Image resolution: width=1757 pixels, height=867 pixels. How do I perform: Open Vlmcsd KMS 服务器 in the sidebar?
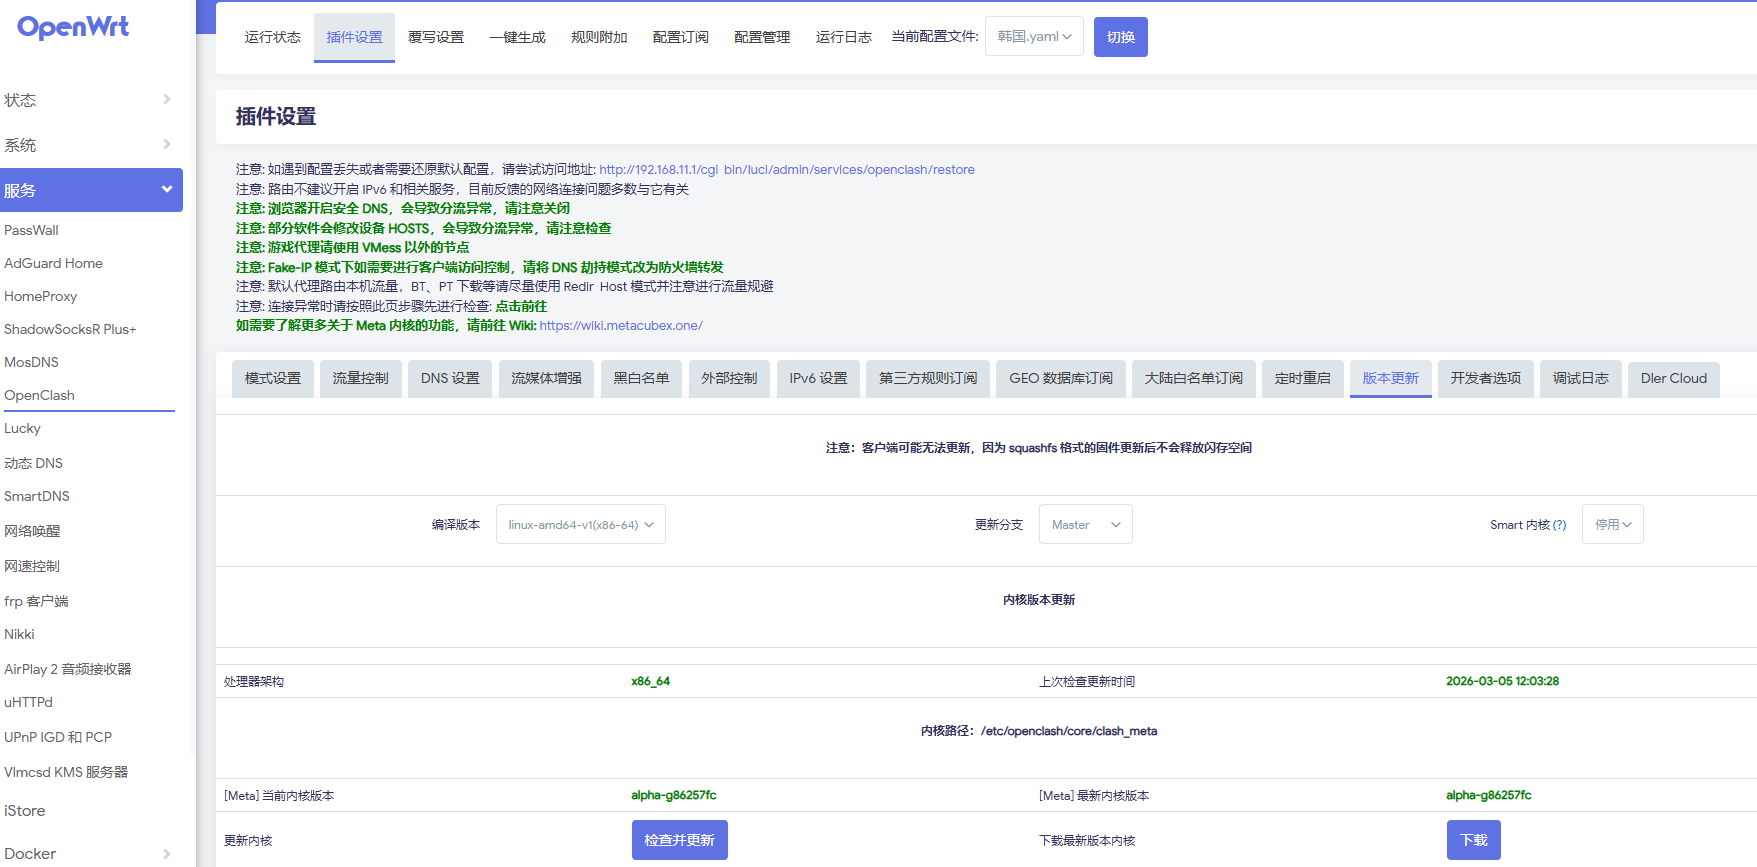(x=66, y=772)
